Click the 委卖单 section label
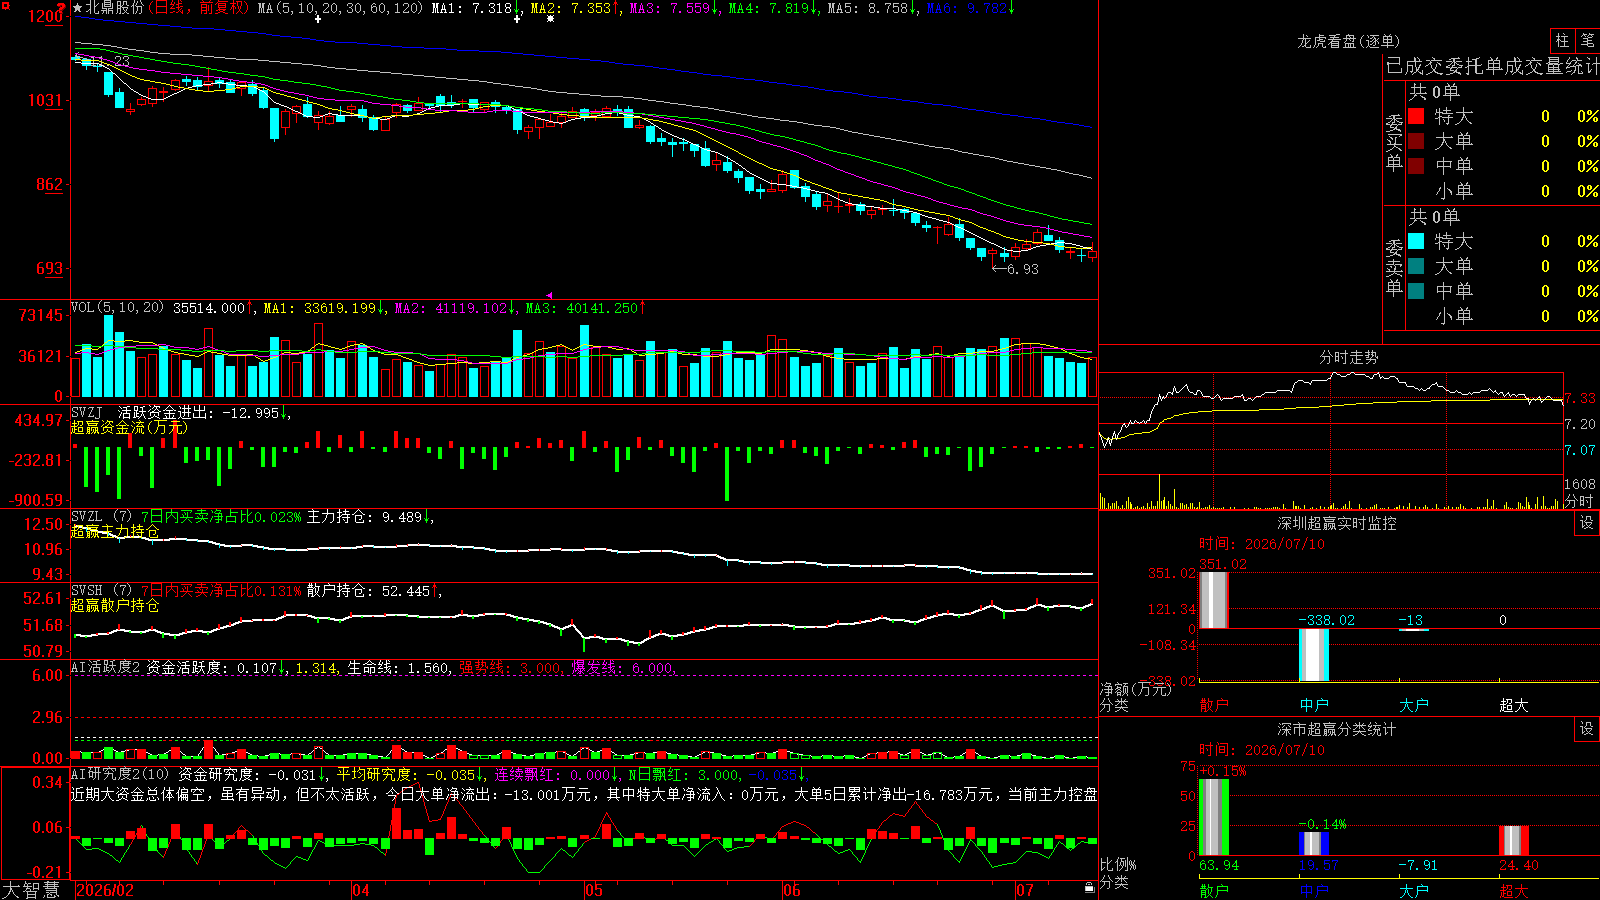 [x=1394, y=267]
